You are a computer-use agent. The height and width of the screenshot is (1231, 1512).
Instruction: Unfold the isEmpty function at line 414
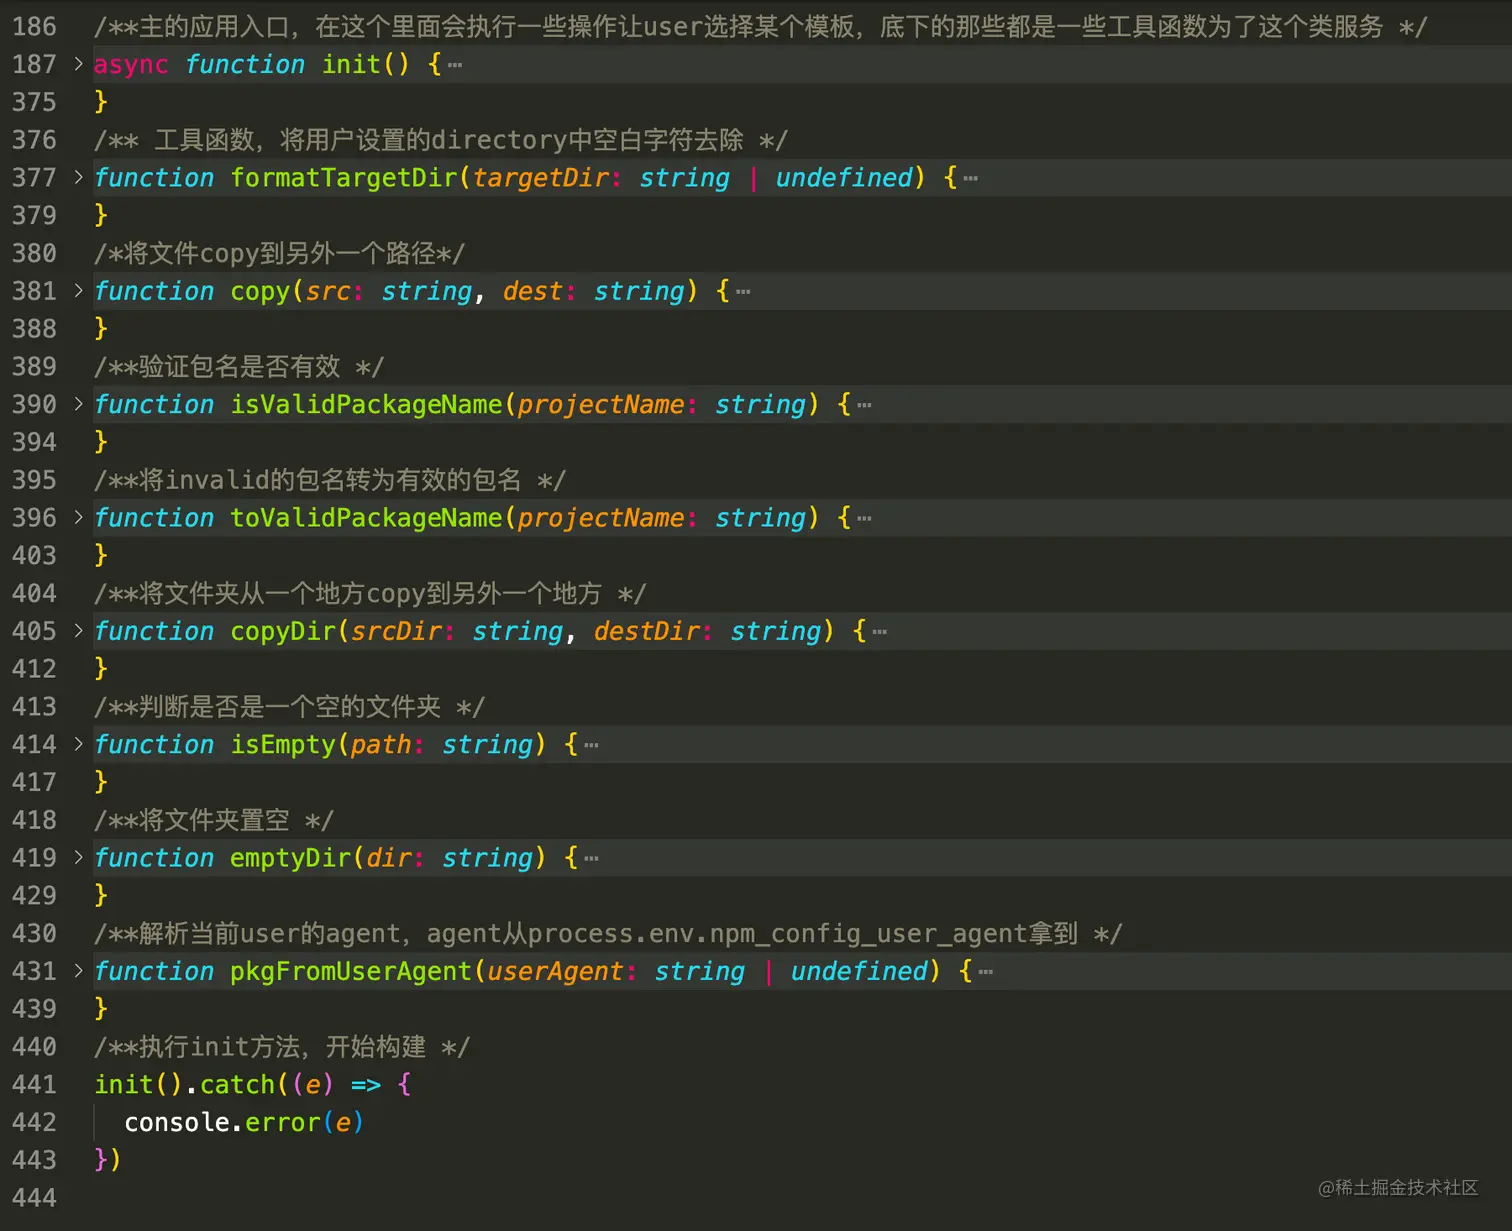78,744
